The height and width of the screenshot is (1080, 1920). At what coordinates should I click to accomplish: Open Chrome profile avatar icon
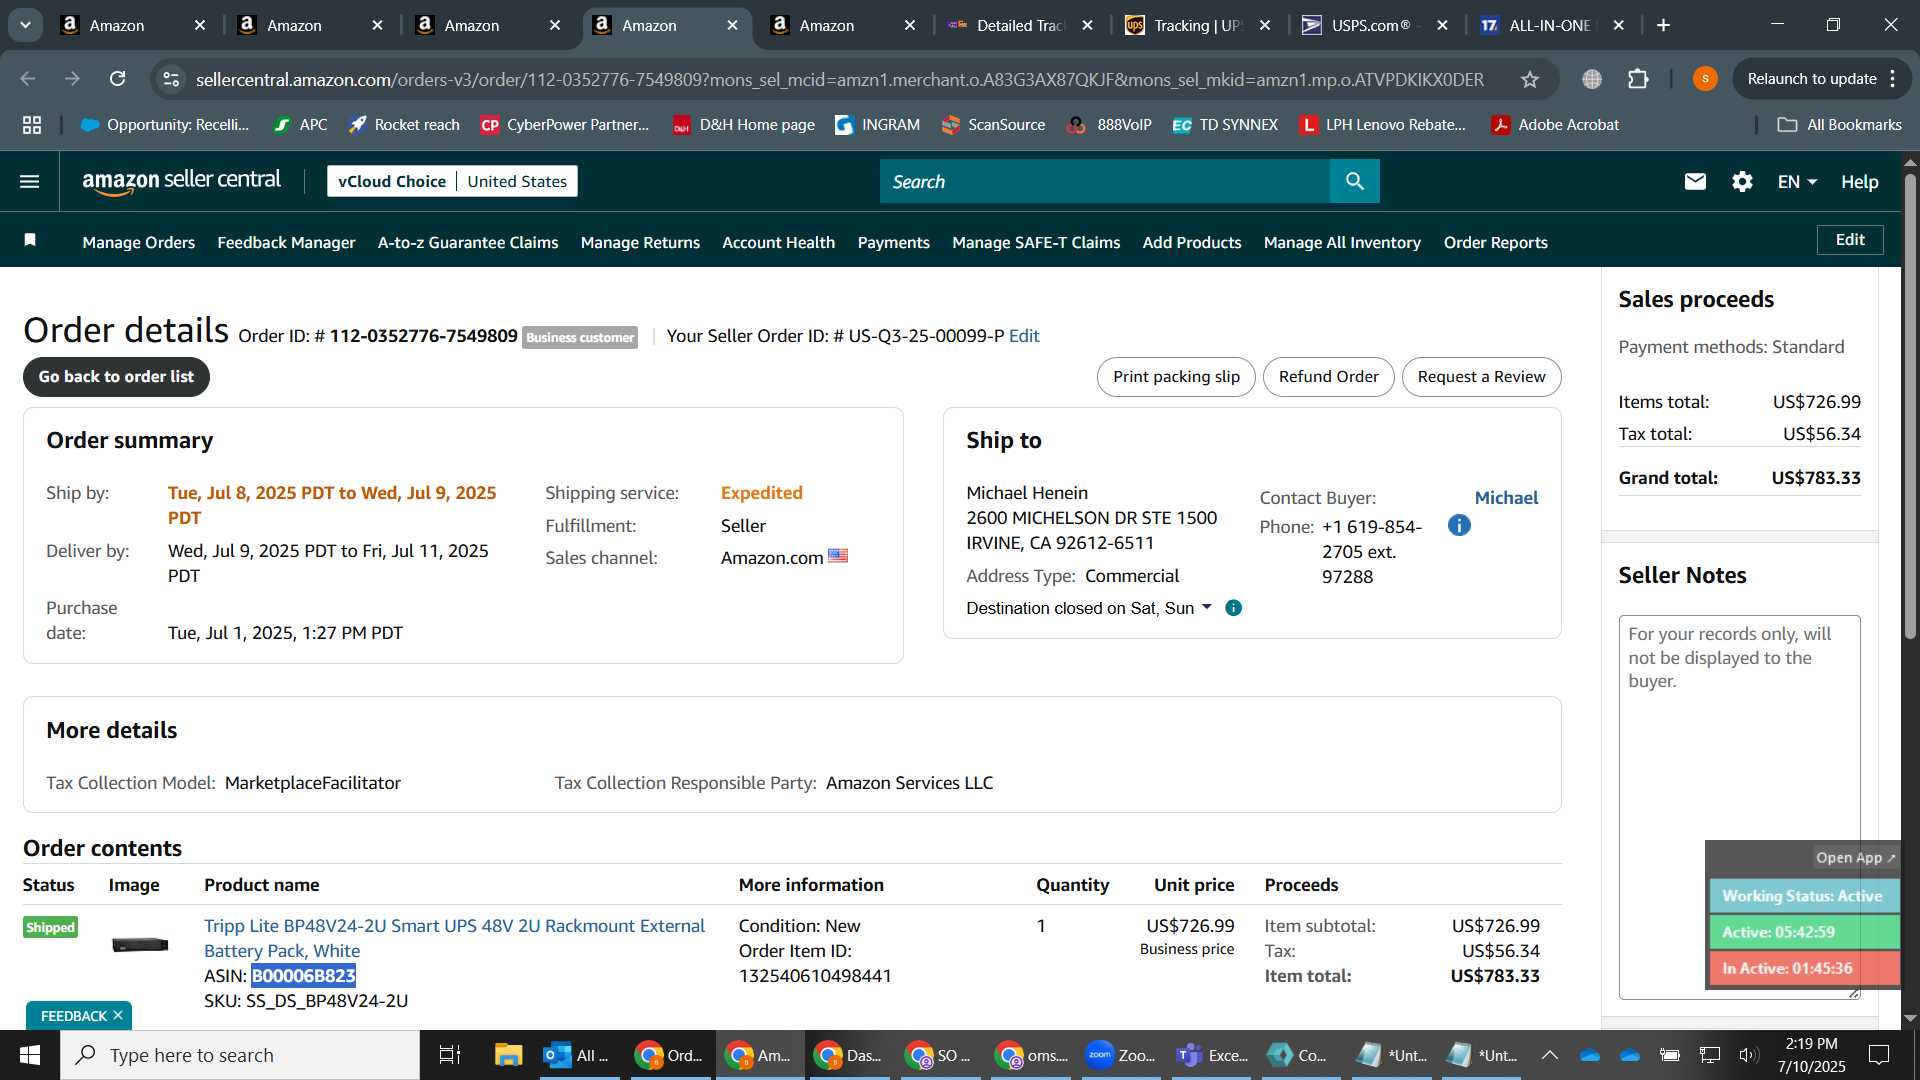(x=1705, y=79)
